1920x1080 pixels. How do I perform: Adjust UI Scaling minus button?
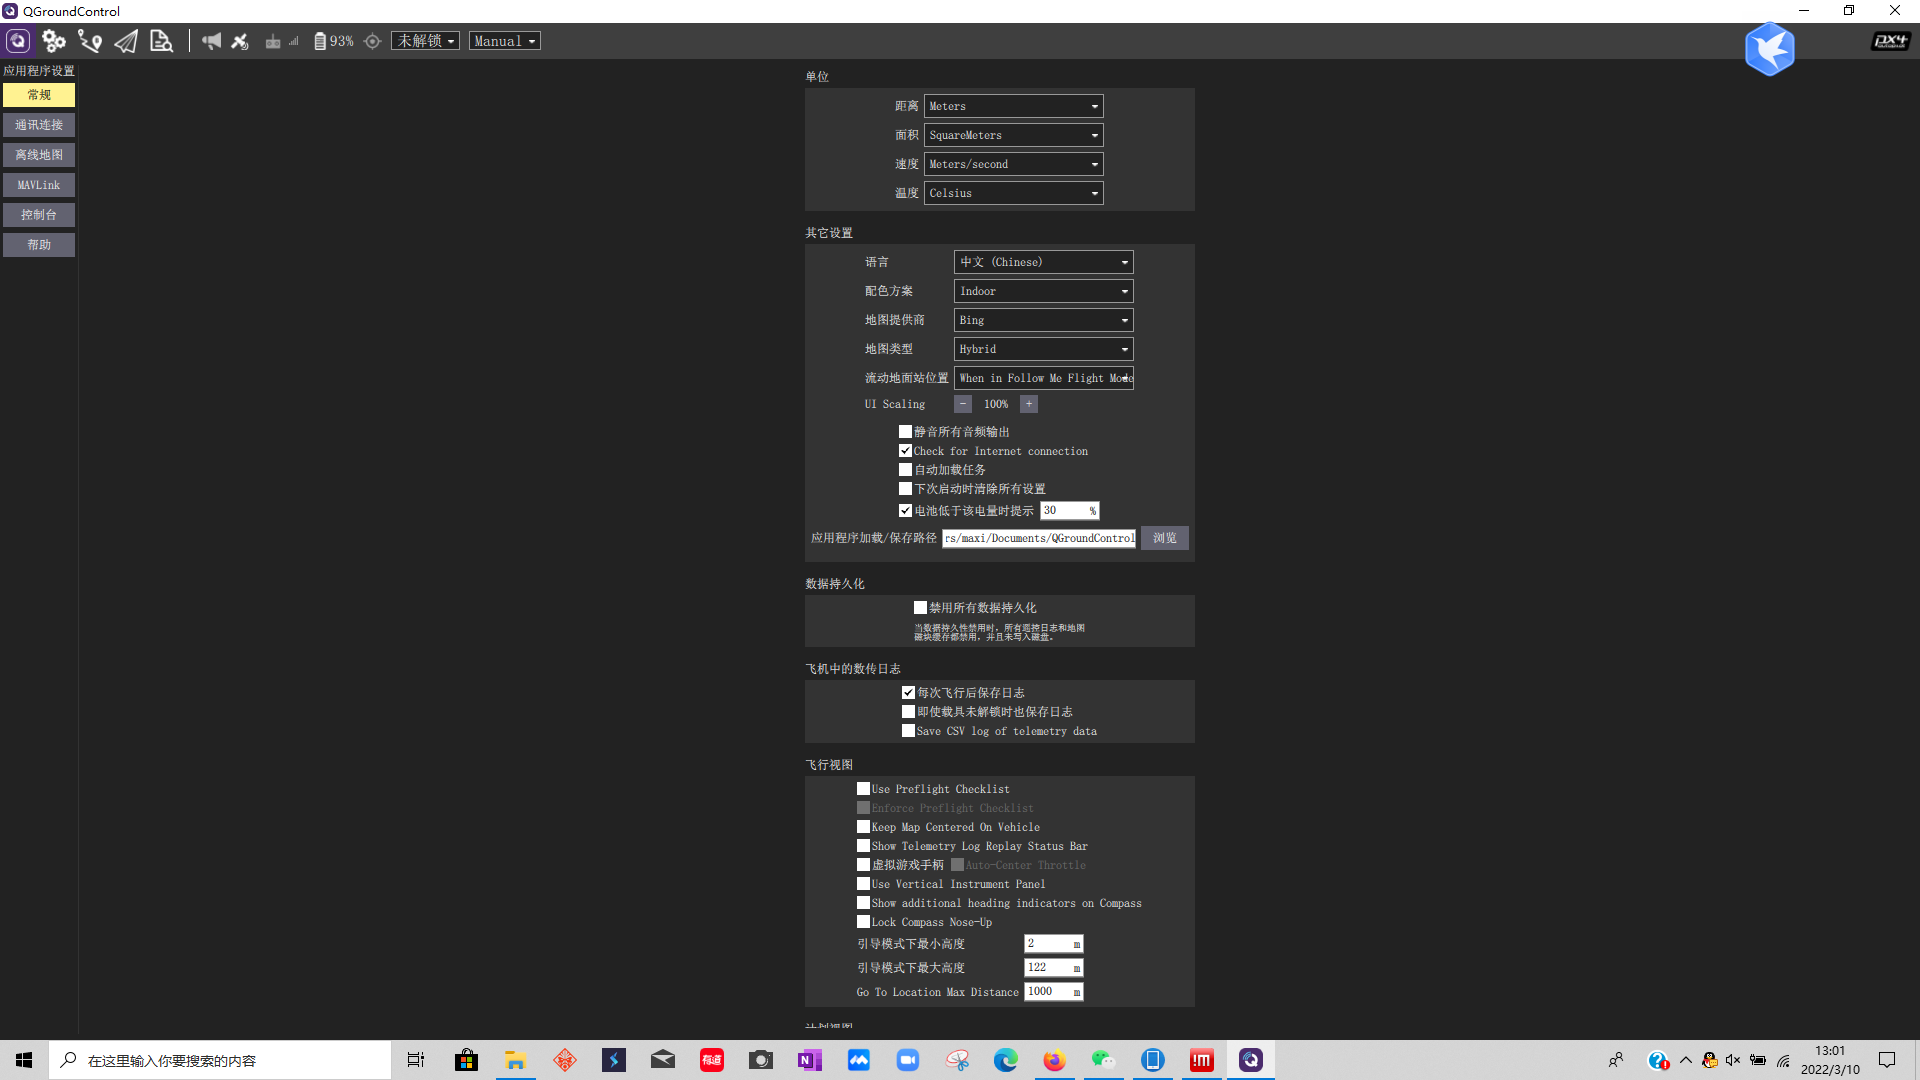pos(961,405)
